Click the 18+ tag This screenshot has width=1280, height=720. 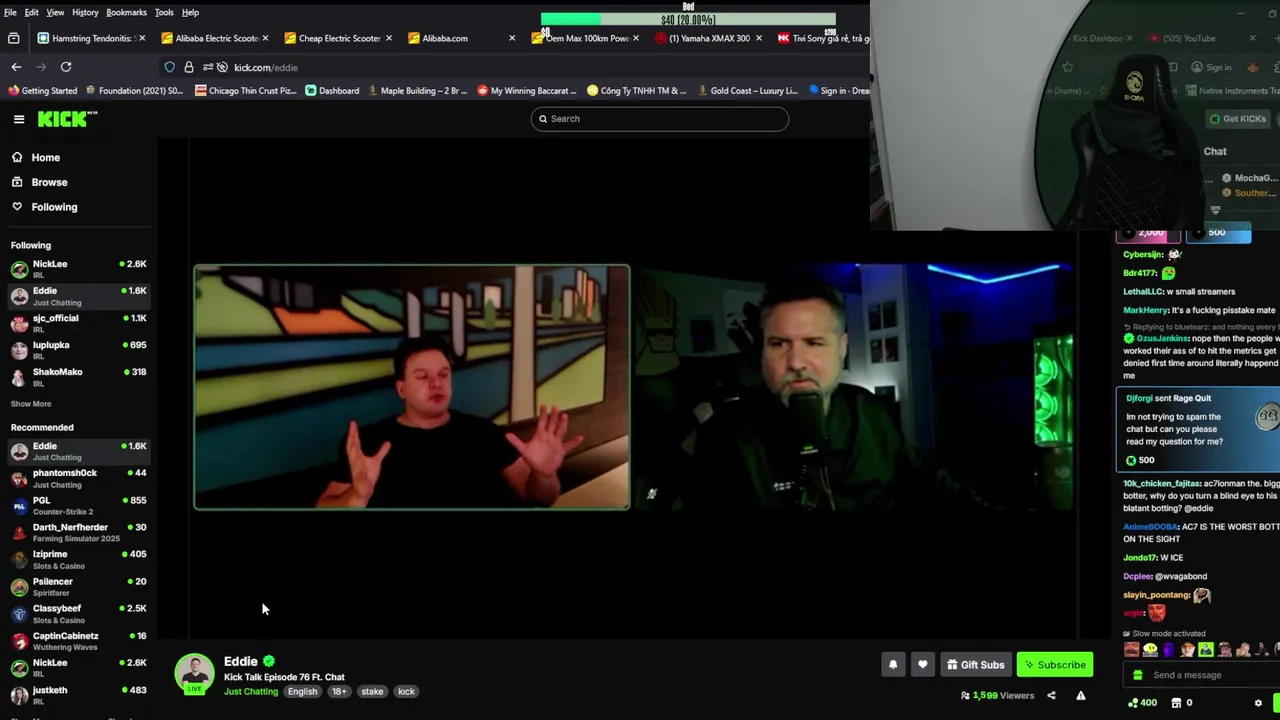coord(339,692)
